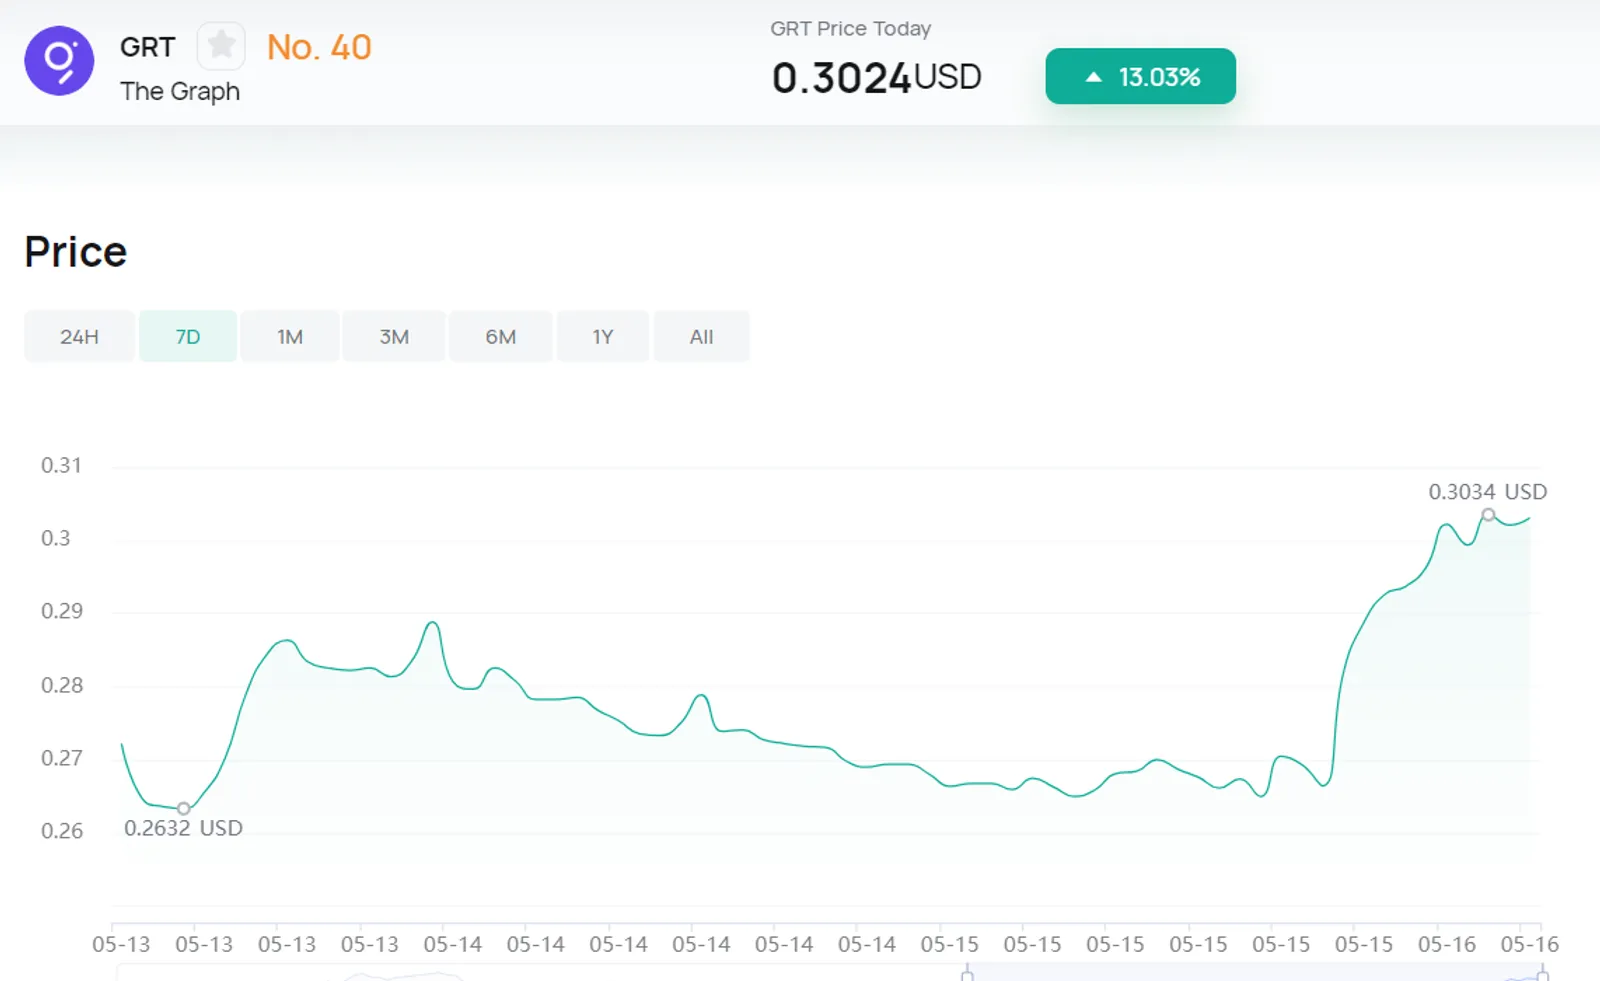Click the right range slider handle below chart

coord(1543,973)
